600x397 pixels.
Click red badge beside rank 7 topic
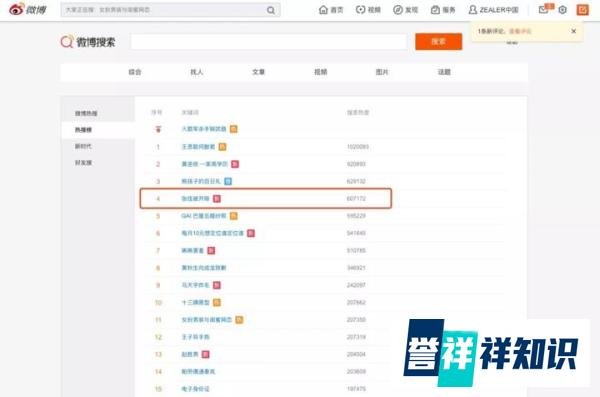click(x=211, y=250)
